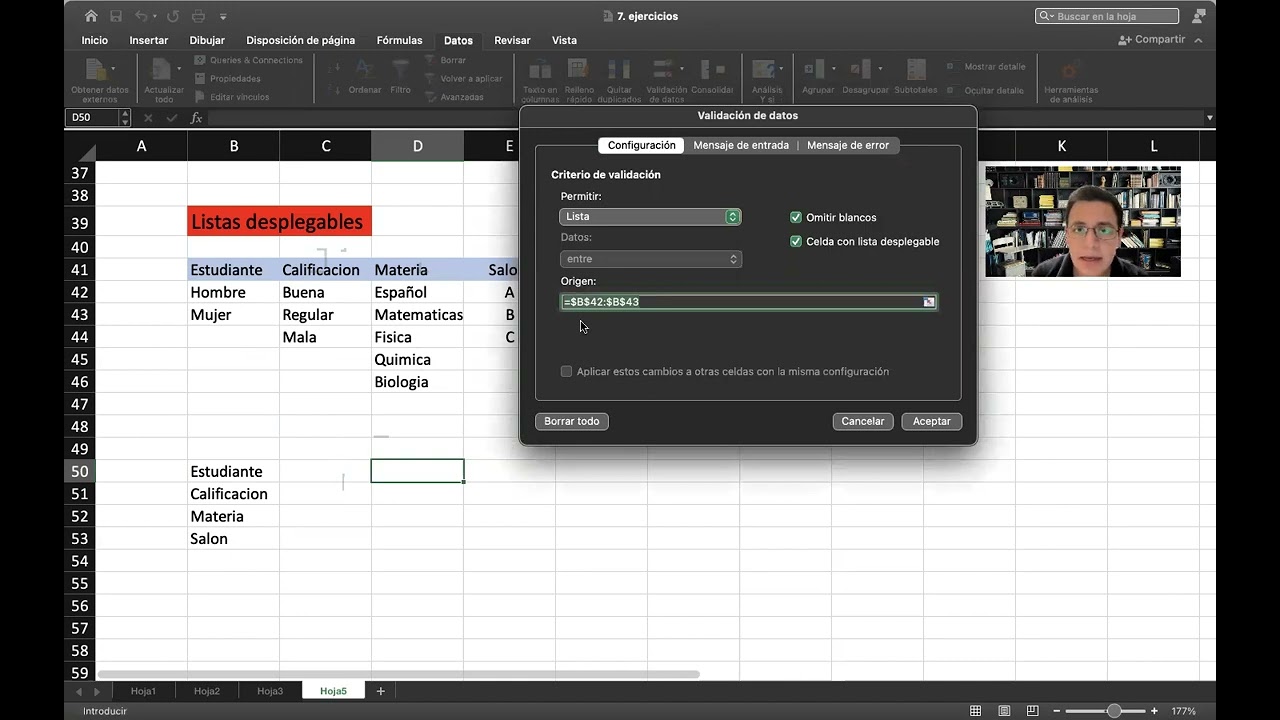This screenshot has width=1280, height=720.
Task: Open the Vista ribbon tab
Action: (x=564, y=40)
